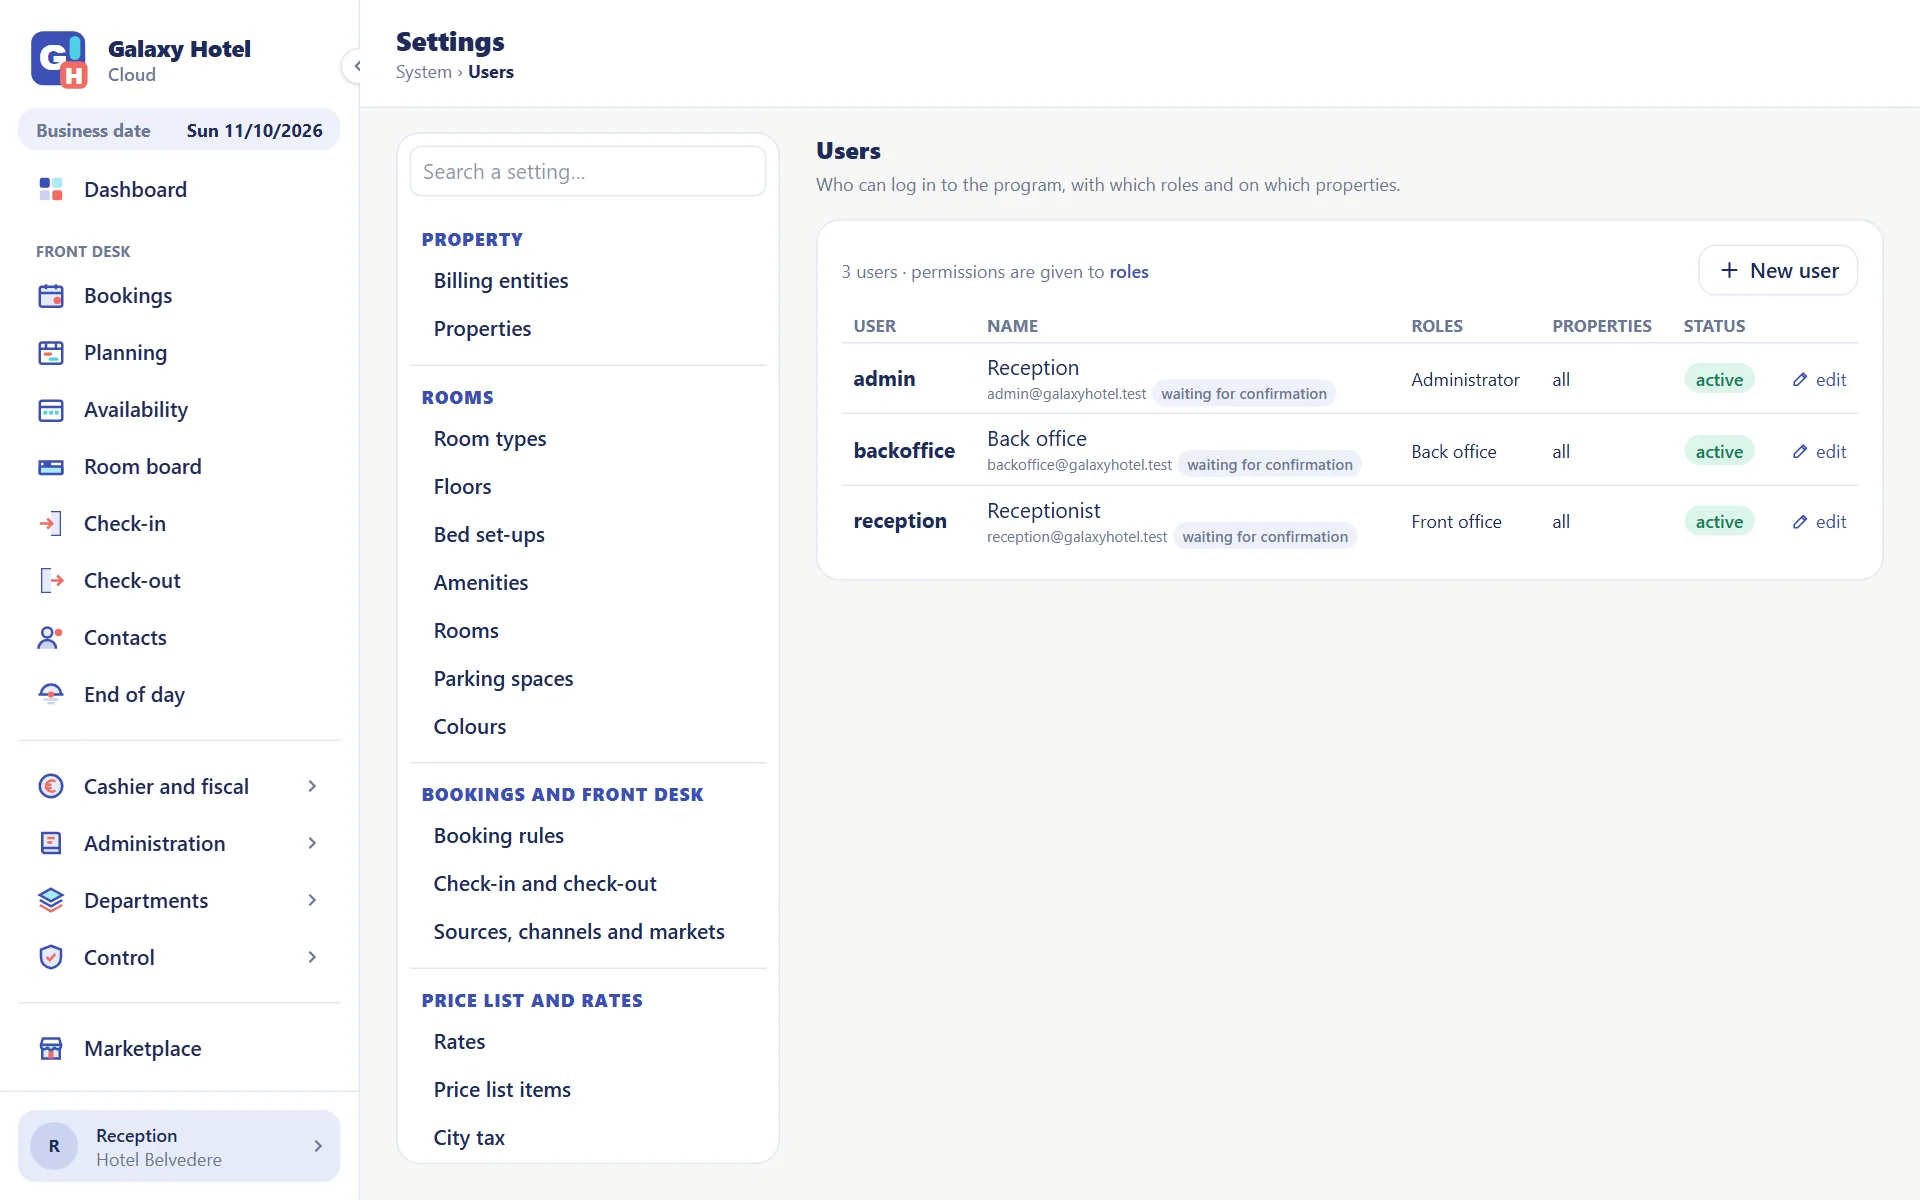Click the active badge in admin row

(1719, 380)
